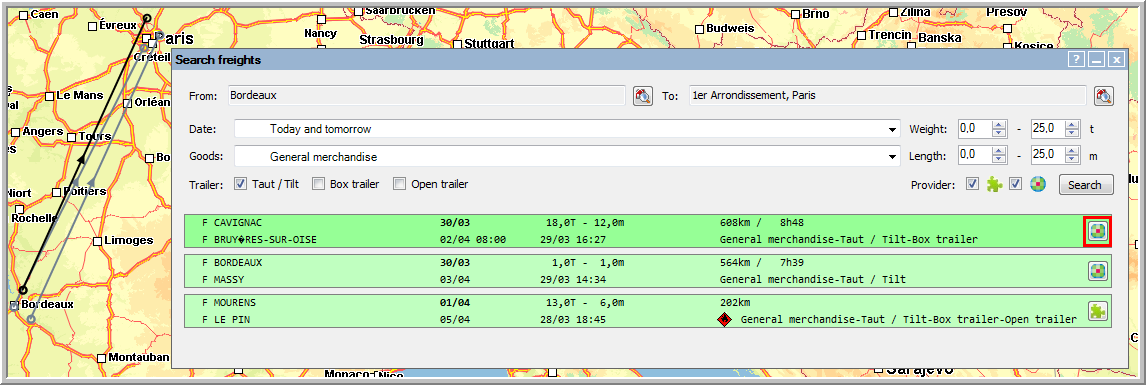The image size is (1146, 385).
Task: Decrease the maximum weight value
Action: click(x=1071, y=134)
